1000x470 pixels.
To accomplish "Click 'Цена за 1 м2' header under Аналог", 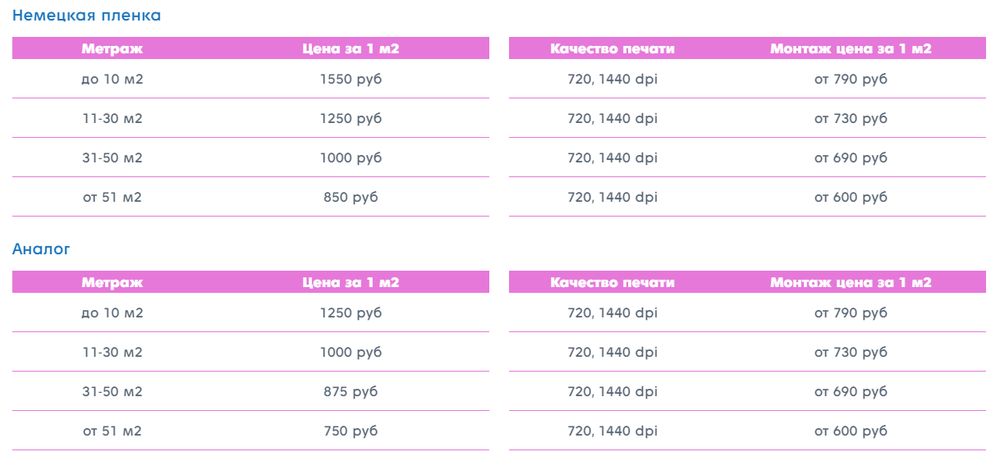I will pyautogui.click(x=351, y=282).
